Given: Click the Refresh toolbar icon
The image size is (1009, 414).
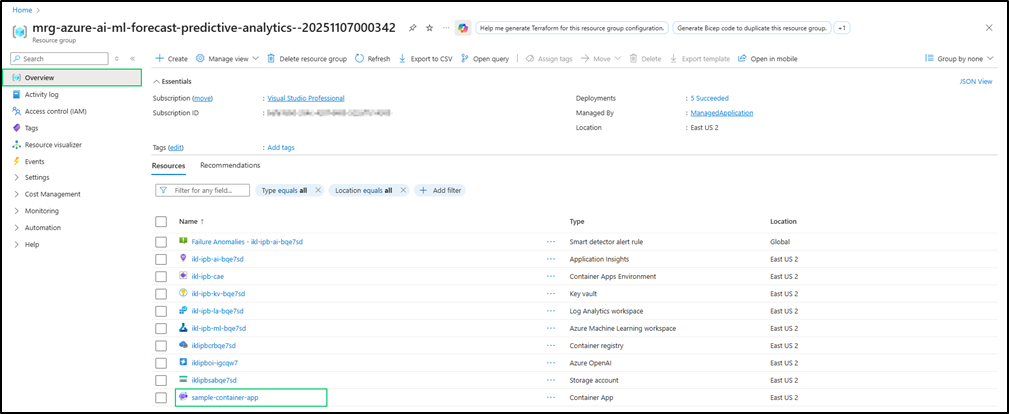Looking at the screenshot, I should point(361,59).
